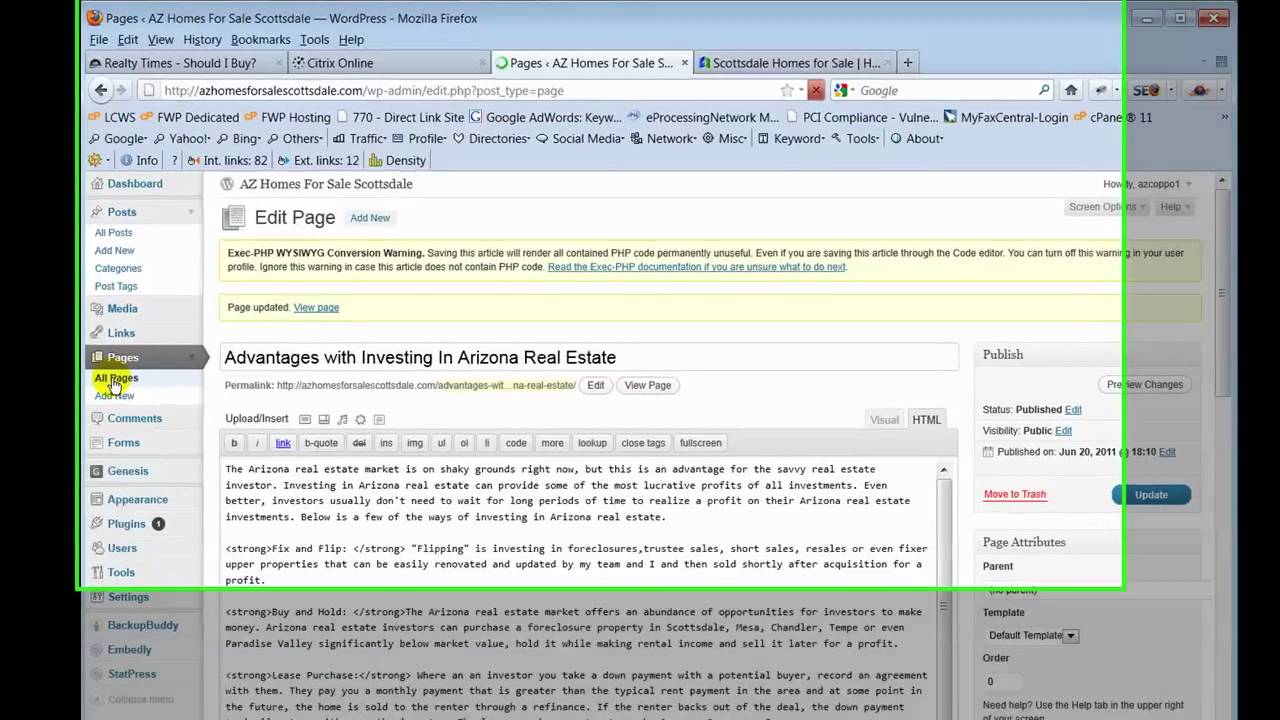1280x720 pixels.
Task: Select the HTML editor tab
Action: pos(926,420)
